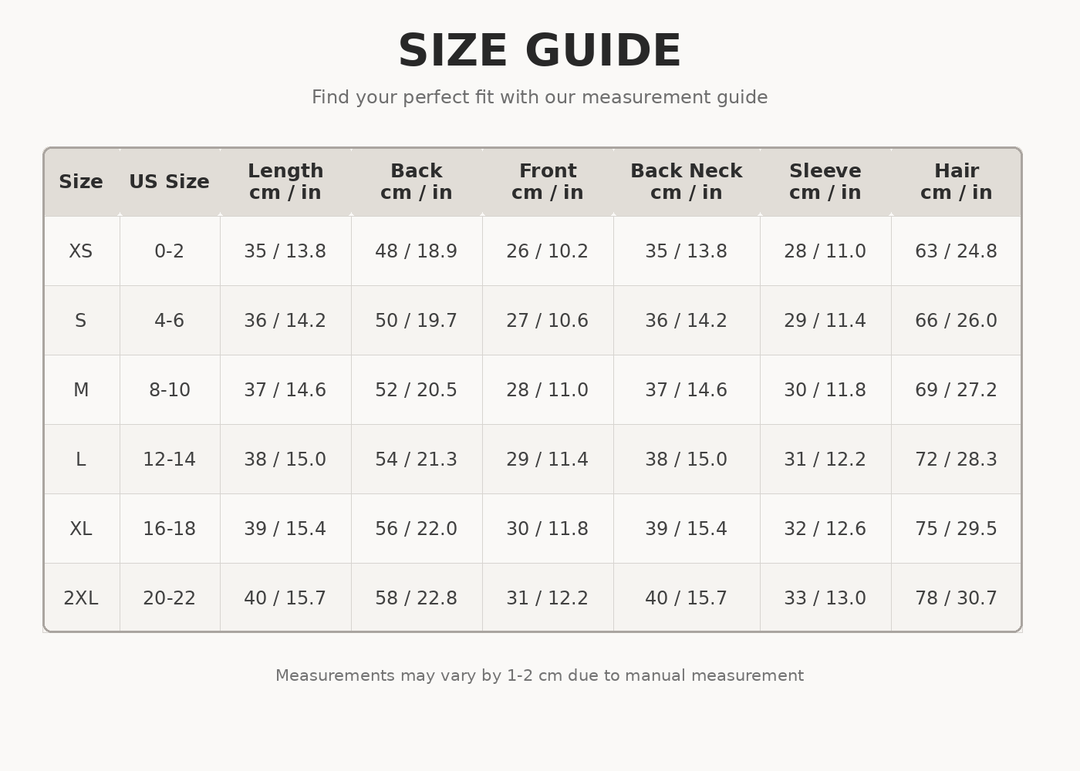Select the Back Neck column header

pos(686,182)
